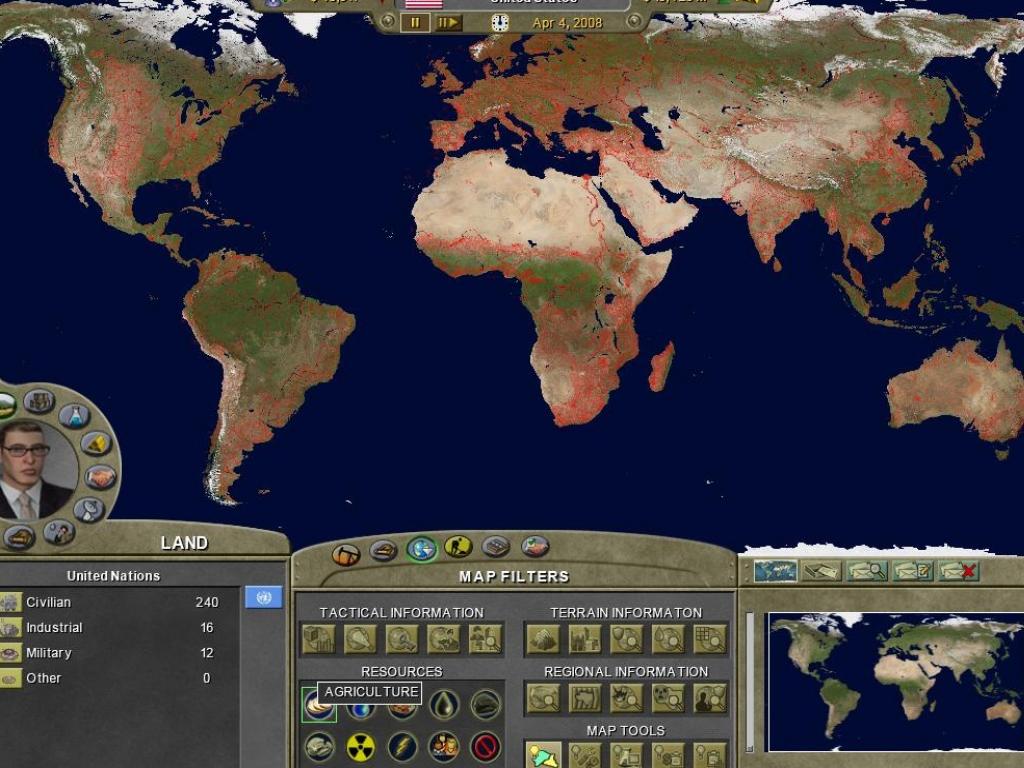1024x768 pixels.
Task: Open the Research flask department icon
Action: tap(75, 417)
